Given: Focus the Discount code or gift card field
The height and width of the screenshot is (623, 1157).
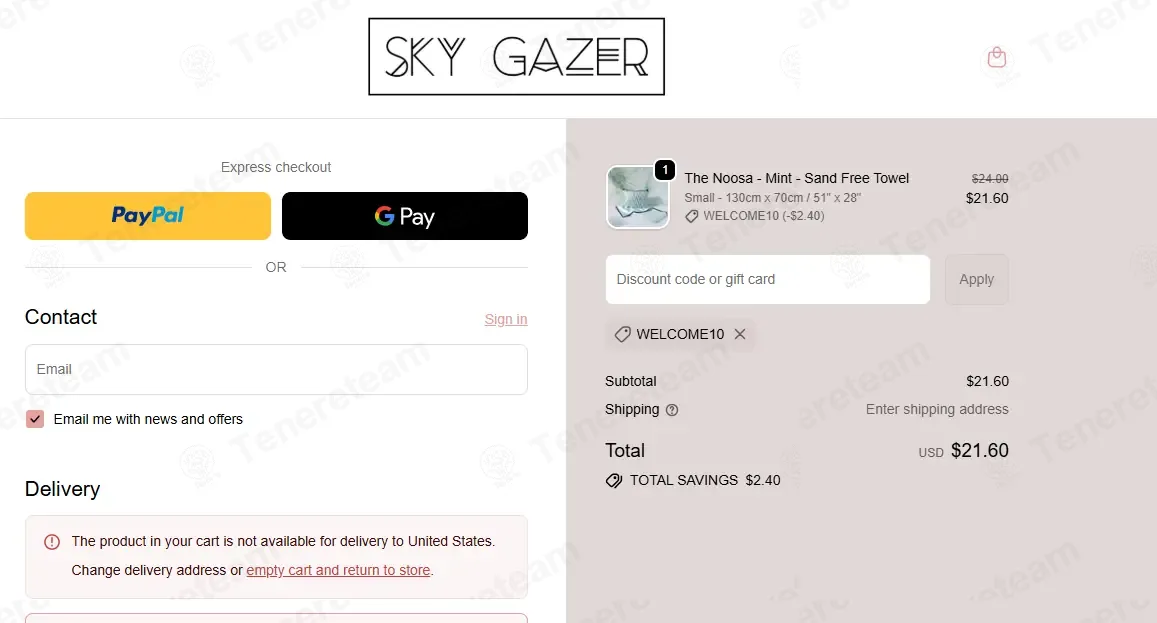Looking at the screenshot, I should [x=767, y=279].
